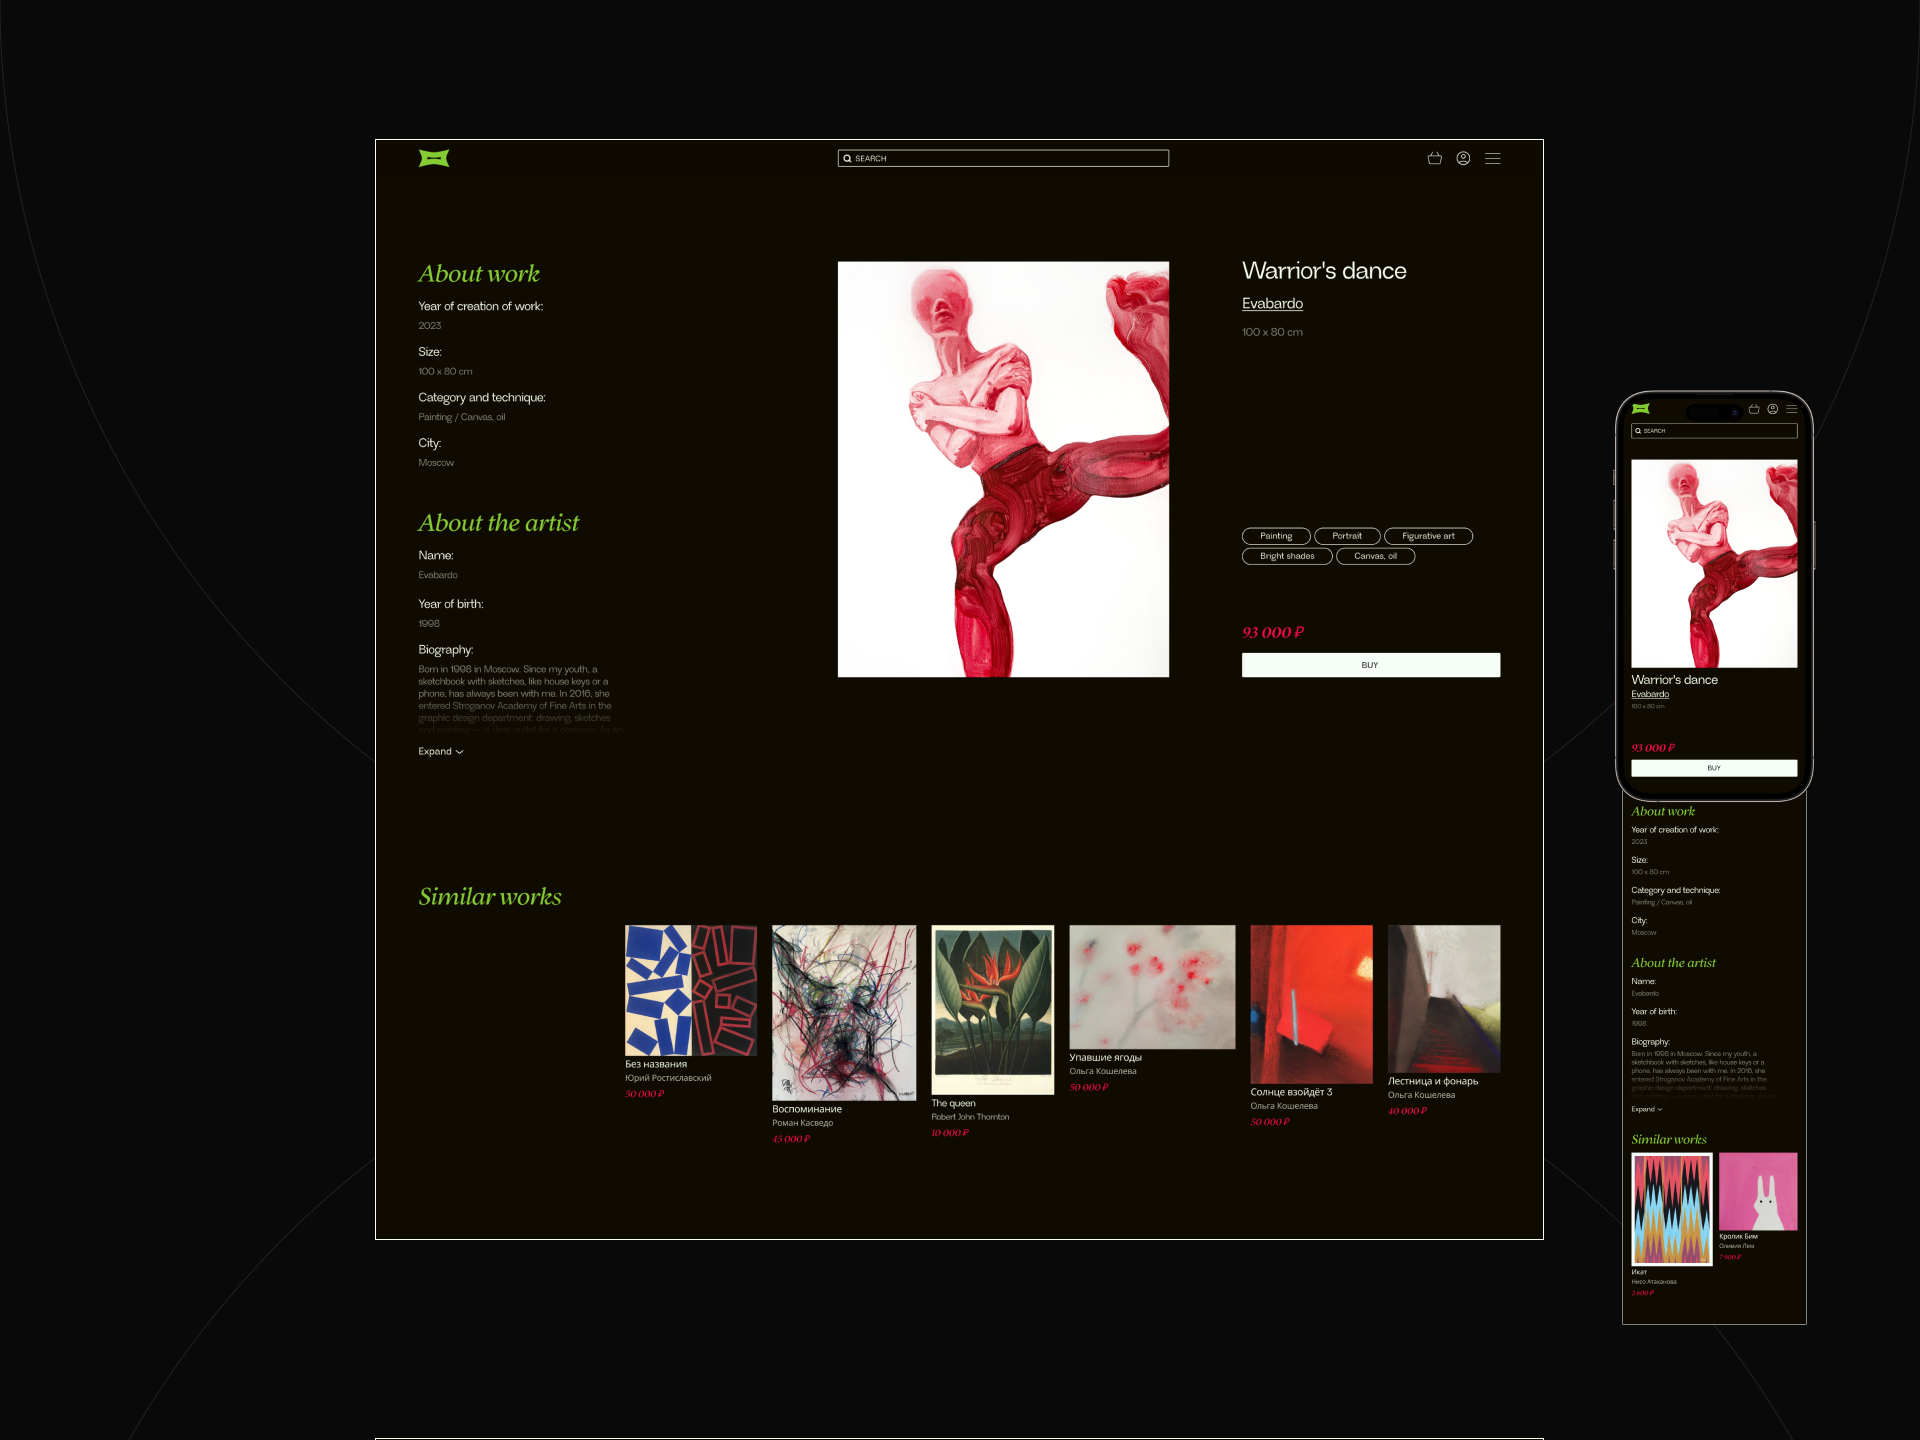1920x1440 pixels.
Task: Expand the artist biography on desktop
Action: [x=440, y=751]
